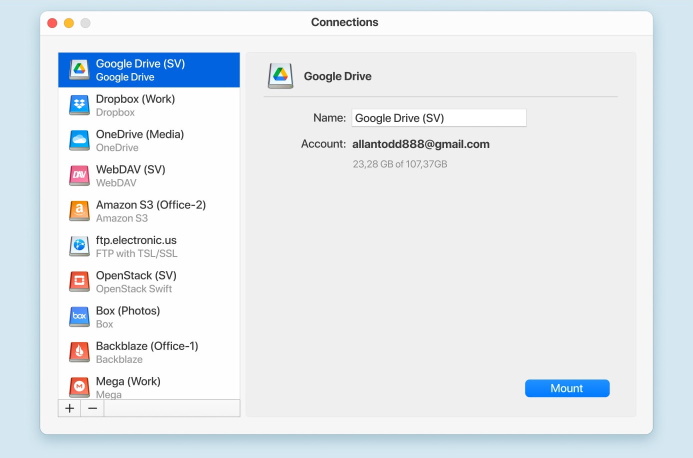Click the ftp.electronic.us globe drive icon
Screen dimensions: 693x458
[79, 246]
